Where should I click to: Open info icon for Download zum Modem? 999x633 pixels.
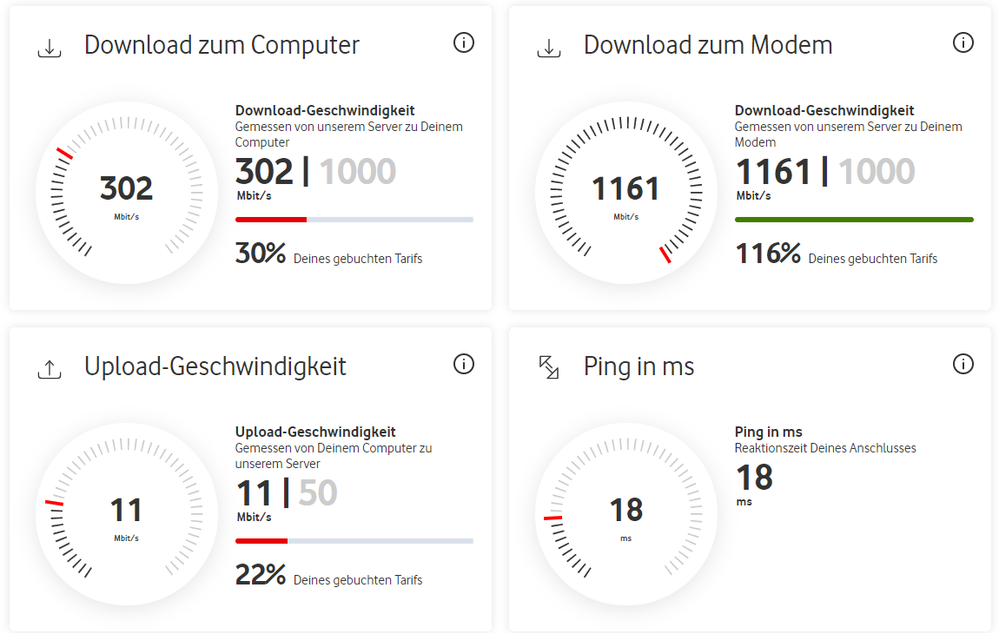click(x=963, y=42)
